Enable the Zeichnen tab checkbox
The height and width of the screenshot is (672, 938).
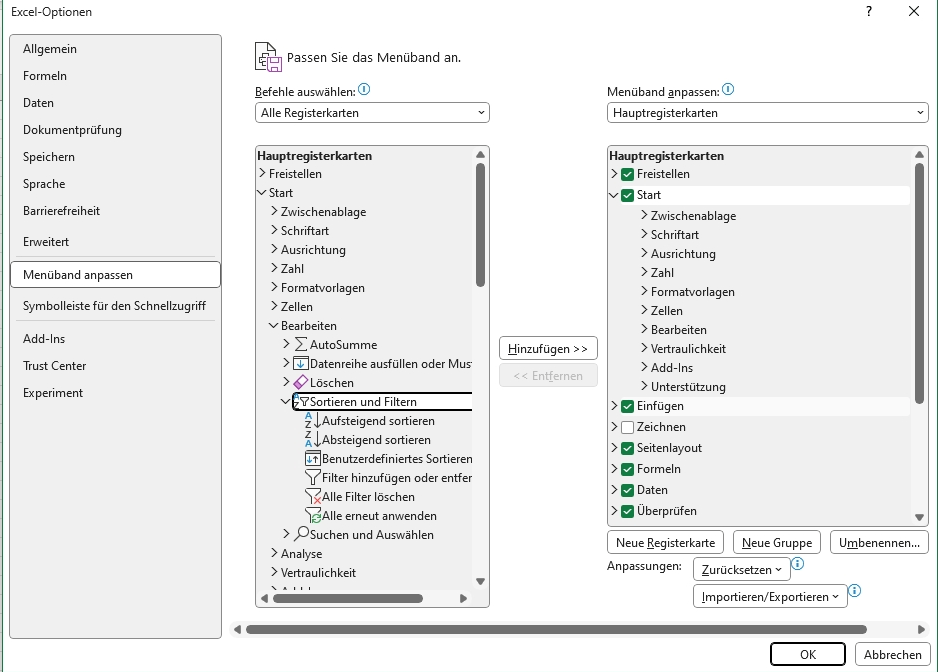(x=627, y=427)
